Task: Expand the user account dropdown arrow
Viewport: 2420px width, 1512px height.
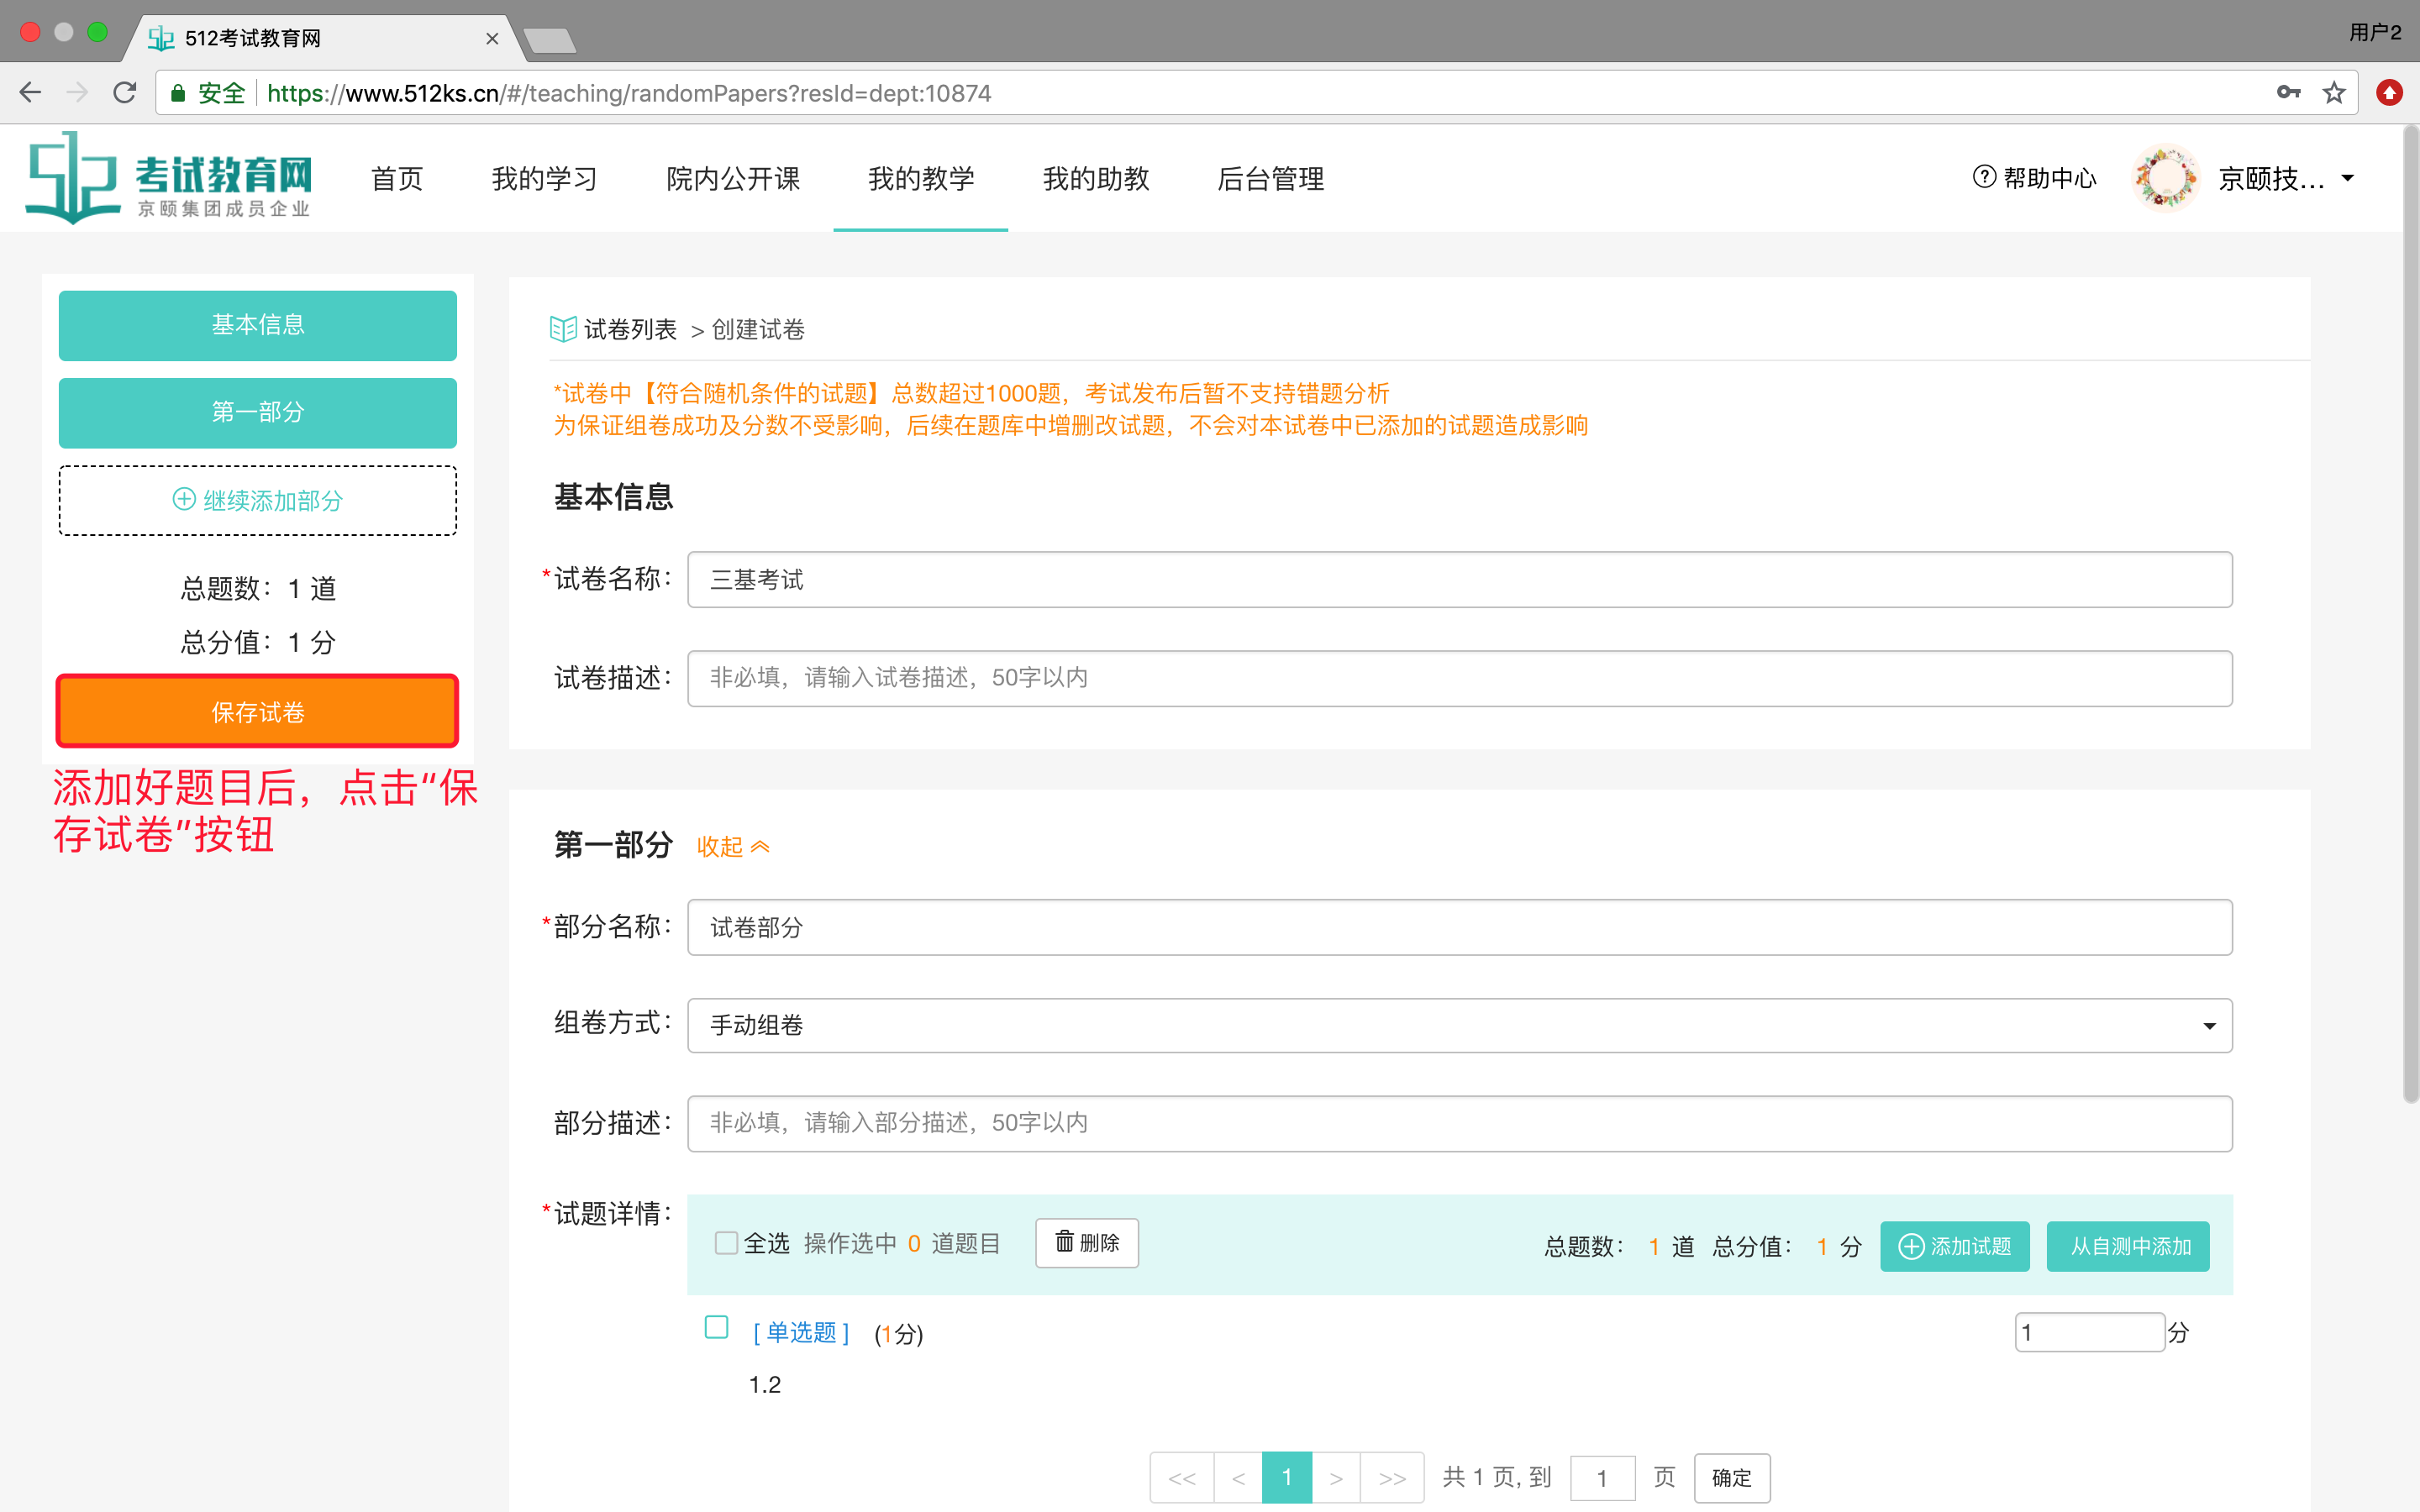Action: (x=2348, y=179)
